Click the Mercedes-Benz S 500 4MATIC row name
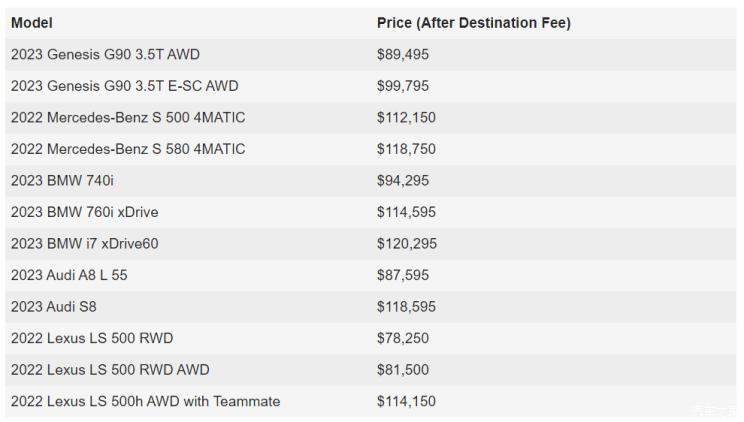 [x=128, y=118]
